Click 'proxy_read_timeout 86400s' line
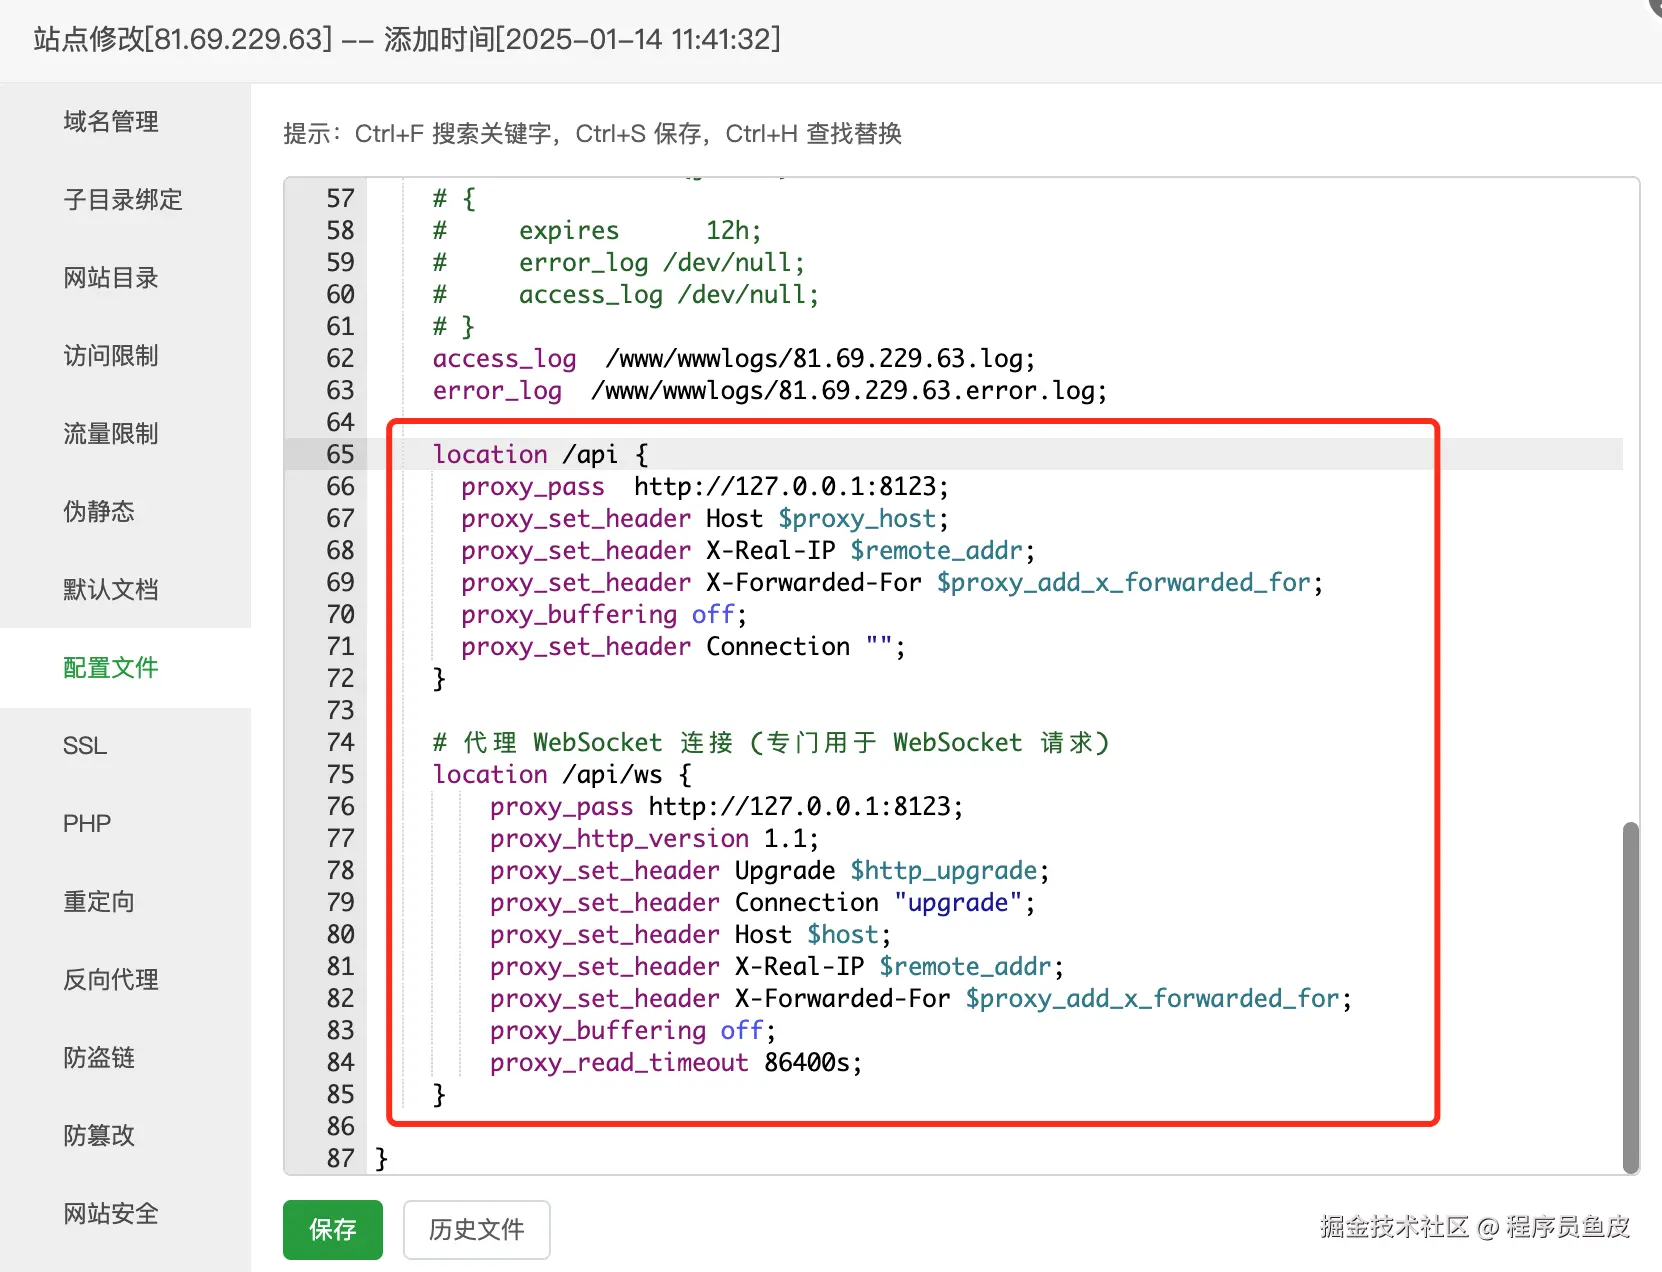The image size is (1662, 1272). [676, 1062]
